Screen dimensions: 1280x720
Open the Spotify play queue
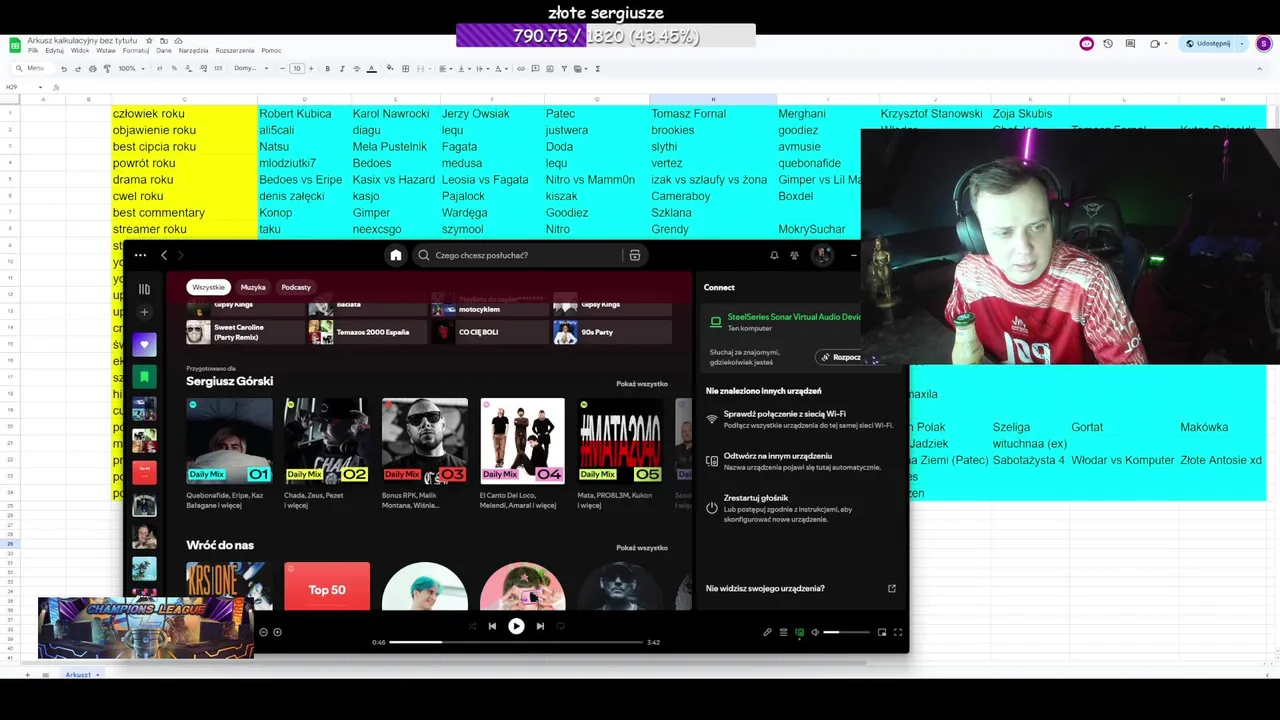point(783,632)
